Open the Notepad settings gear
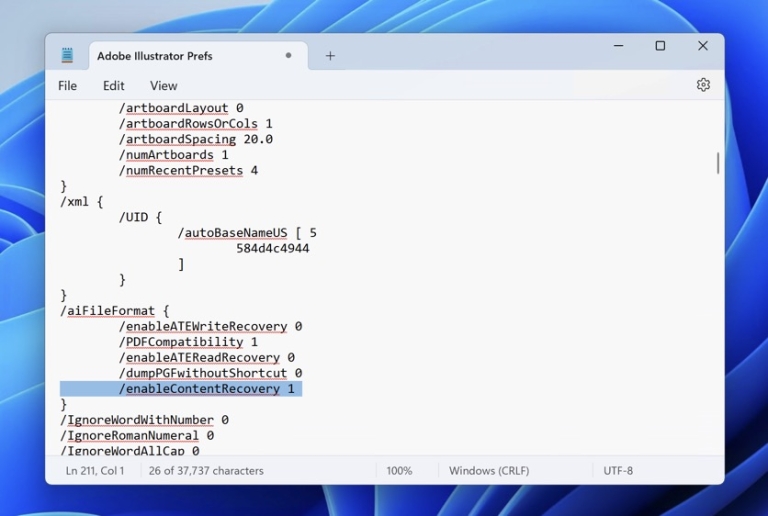The height and width of the screenshot is (516, 768). pos(703,85)
